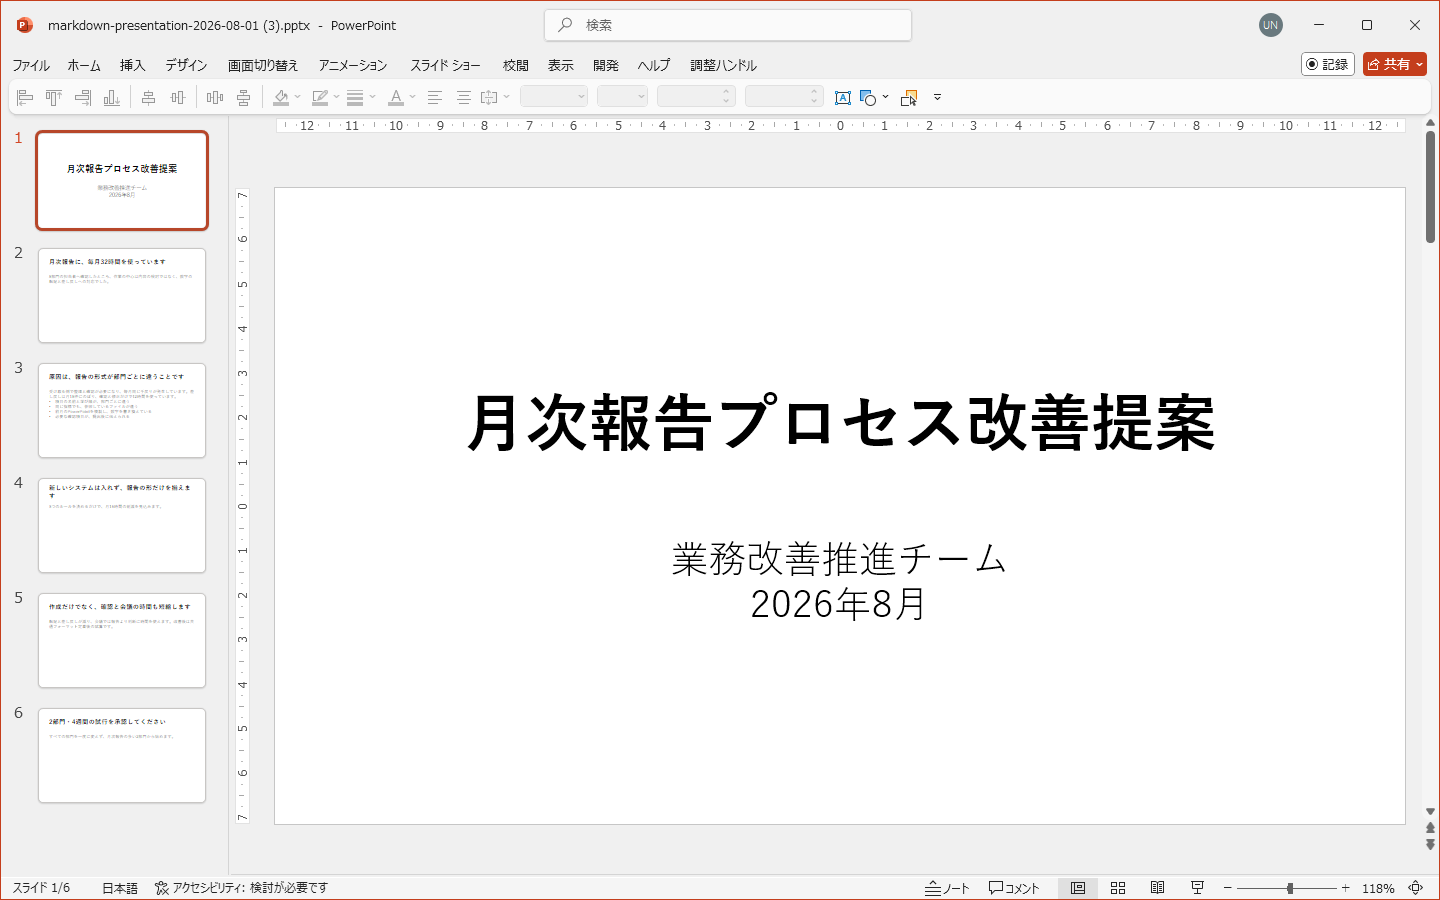Start slide show from status bar
This screenshot has height=900, width=1440.
[x=1197, y=888]
